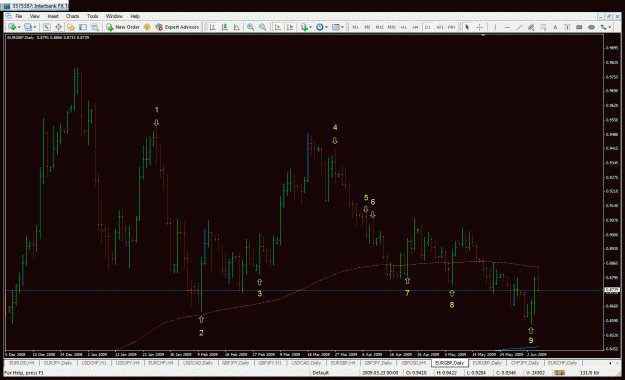Click the Expert Advisors button
The image size is (625, 380).
point(177,27)
